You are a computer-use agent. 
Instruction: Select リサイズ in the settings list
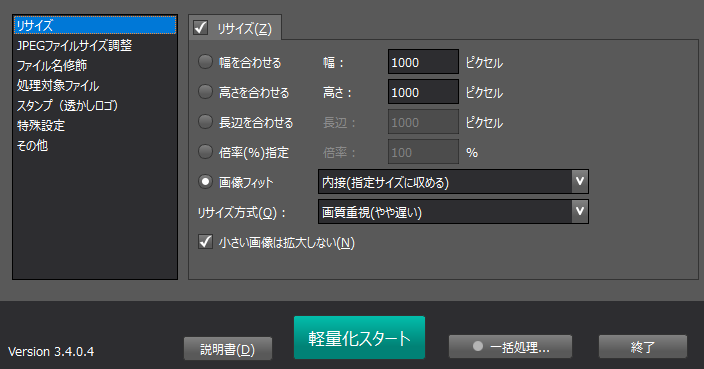[x=95, y=26]
